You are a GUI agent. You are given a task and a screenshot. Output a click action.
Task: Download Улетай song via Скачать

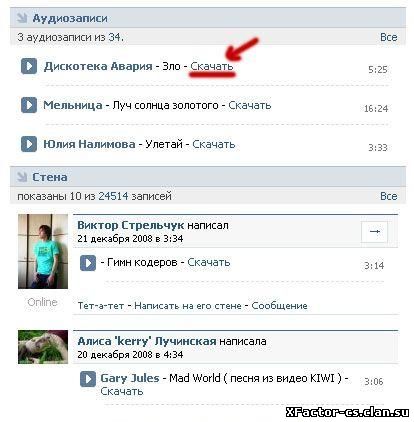click(x=214, y=144)
